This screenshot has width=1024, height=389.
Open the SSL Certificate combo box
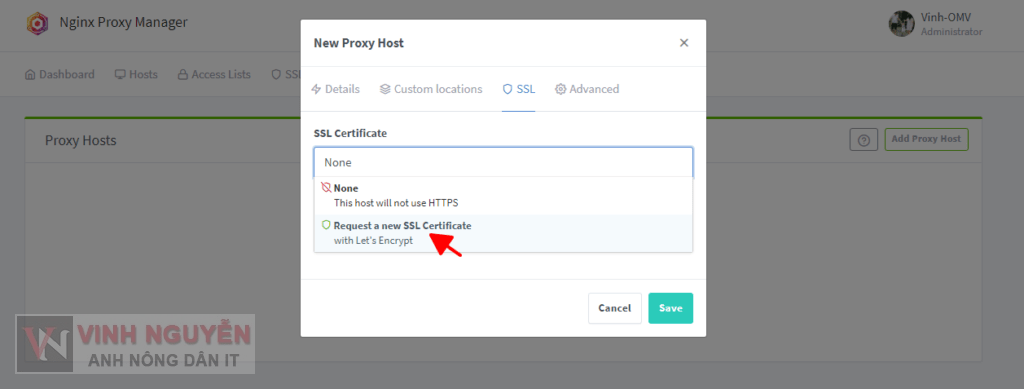[x=503, y=163]
